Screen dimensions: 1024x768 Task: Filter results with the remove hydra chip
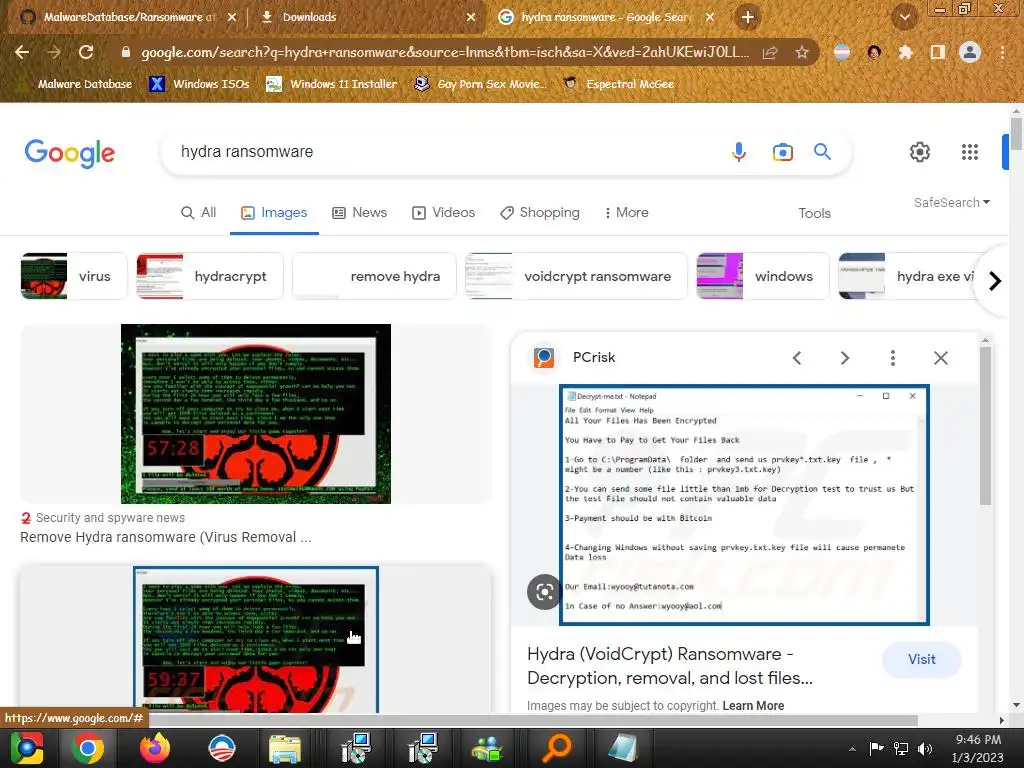(x=374, y=276)
